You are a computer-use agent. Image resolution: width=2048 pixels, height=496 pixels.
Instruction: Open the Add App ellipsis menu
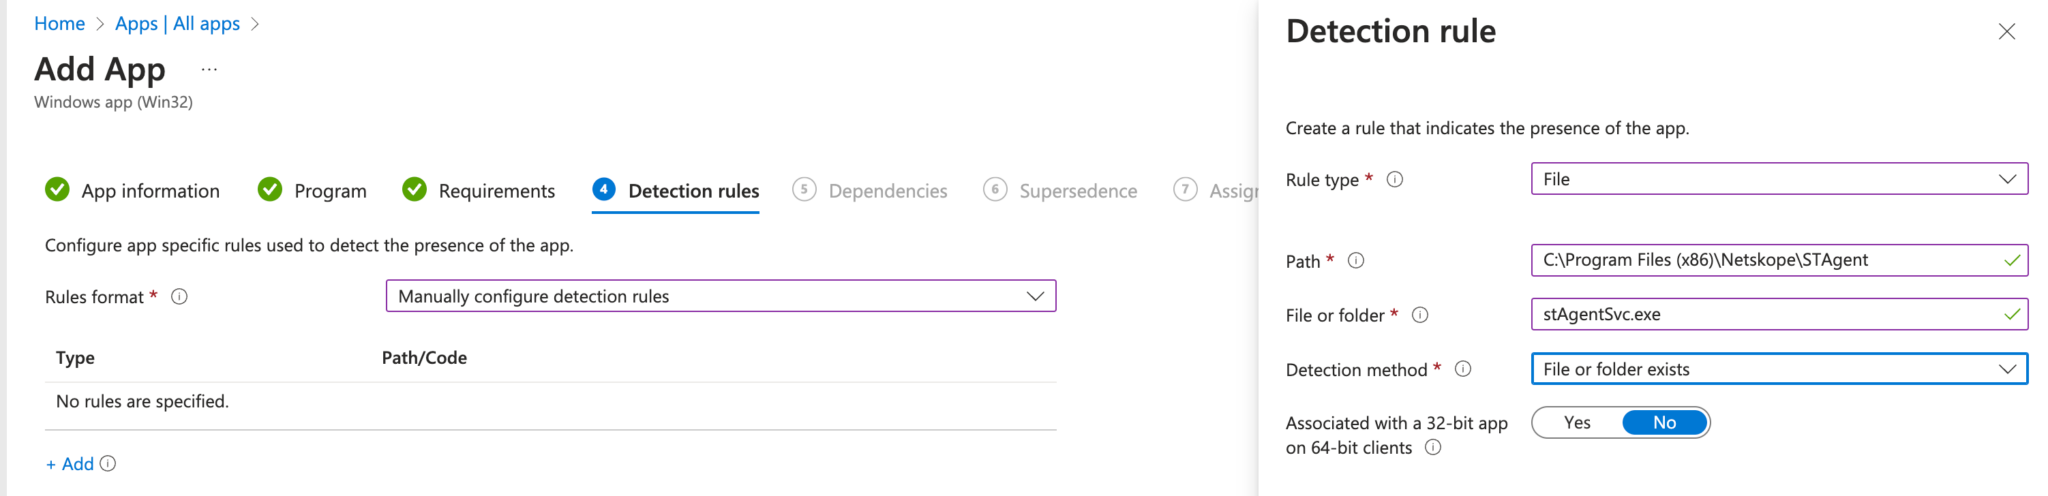[x=209, y=70]
